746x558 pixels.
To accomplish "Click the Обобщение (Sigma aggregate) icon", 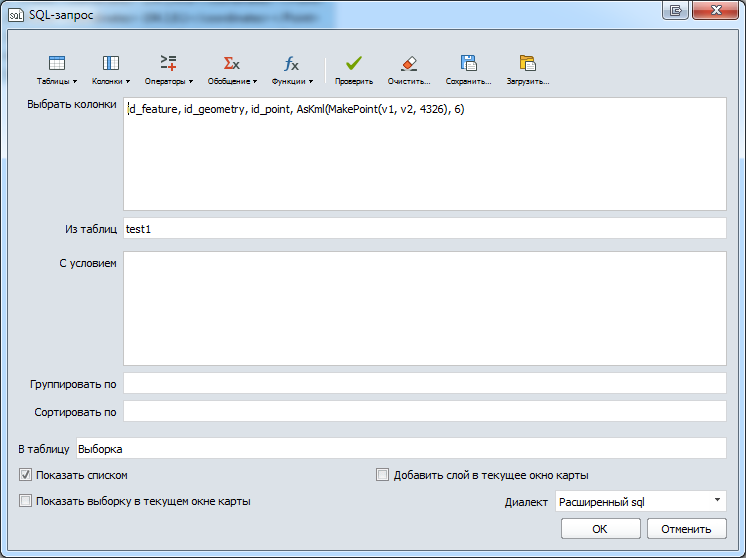I will [231, 64].
